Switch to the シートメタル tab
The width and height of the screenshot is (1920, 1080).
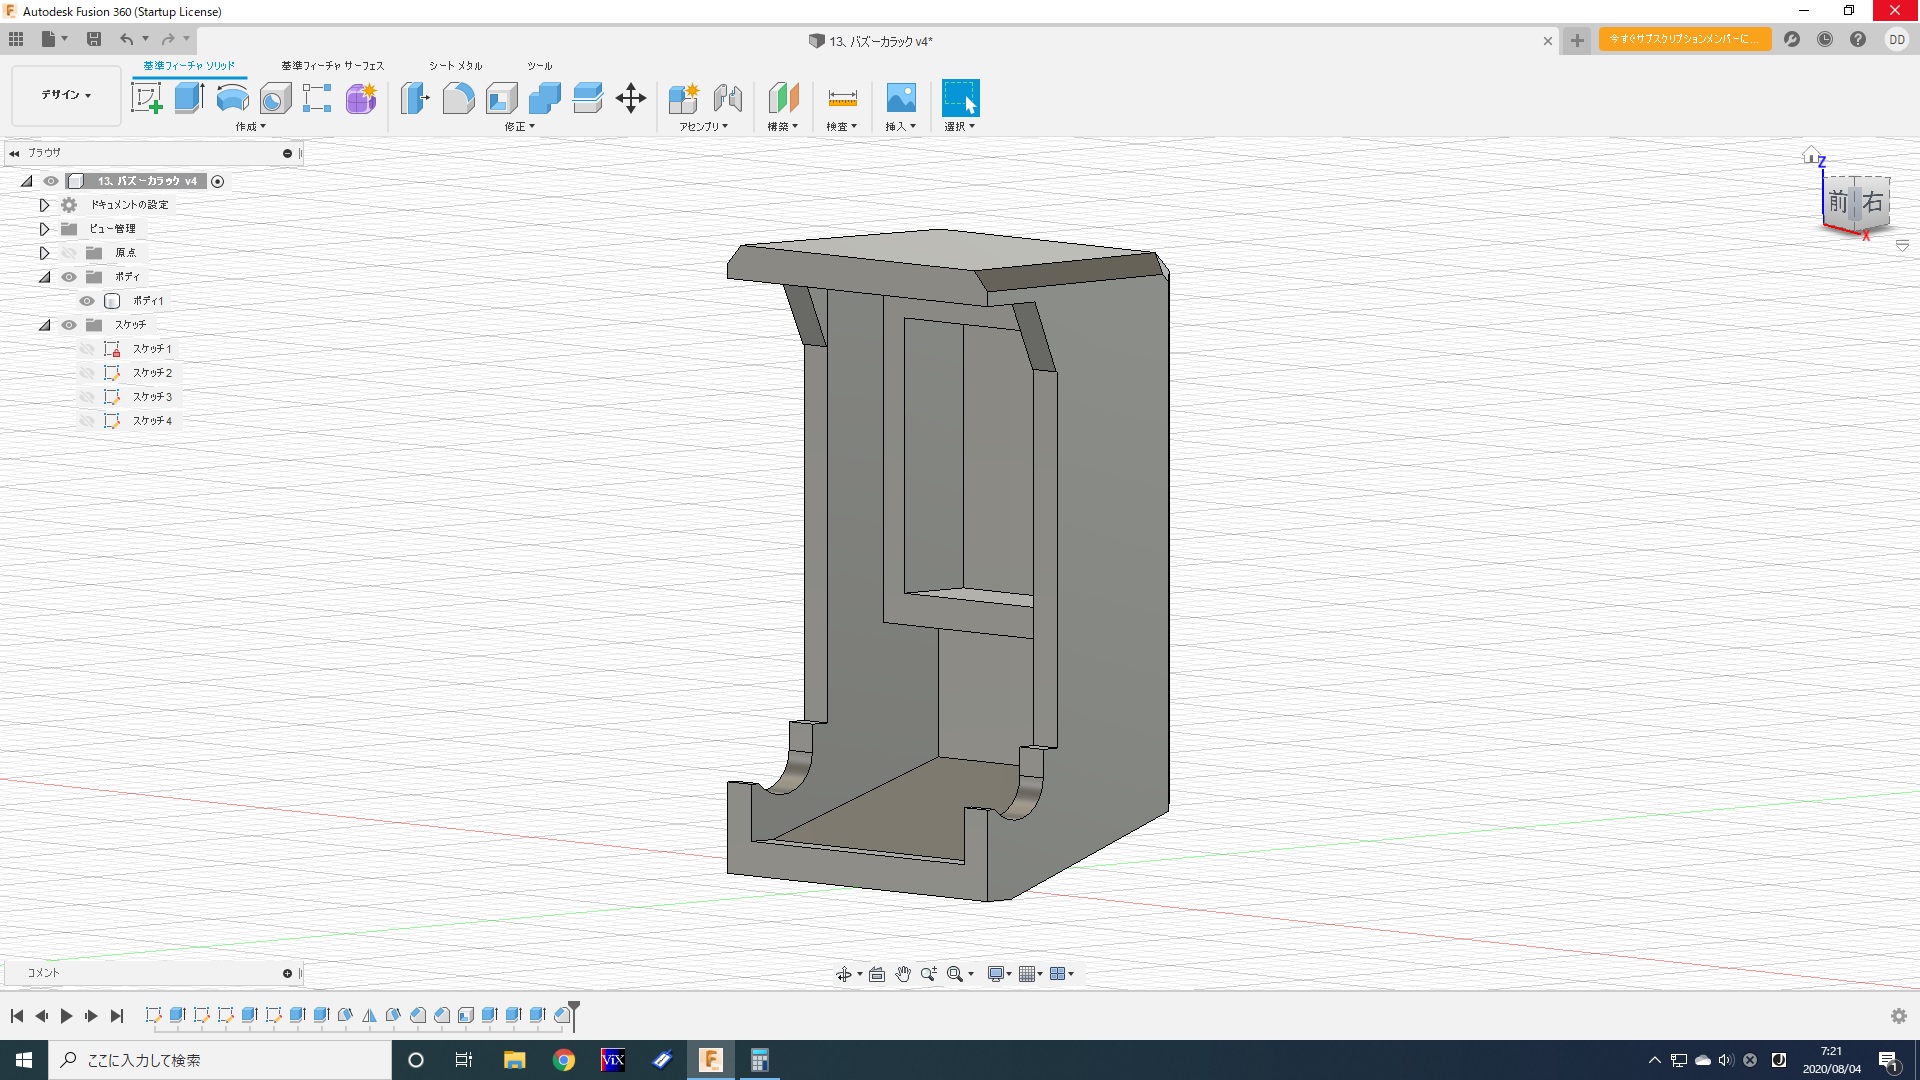[x=455, y=66]
